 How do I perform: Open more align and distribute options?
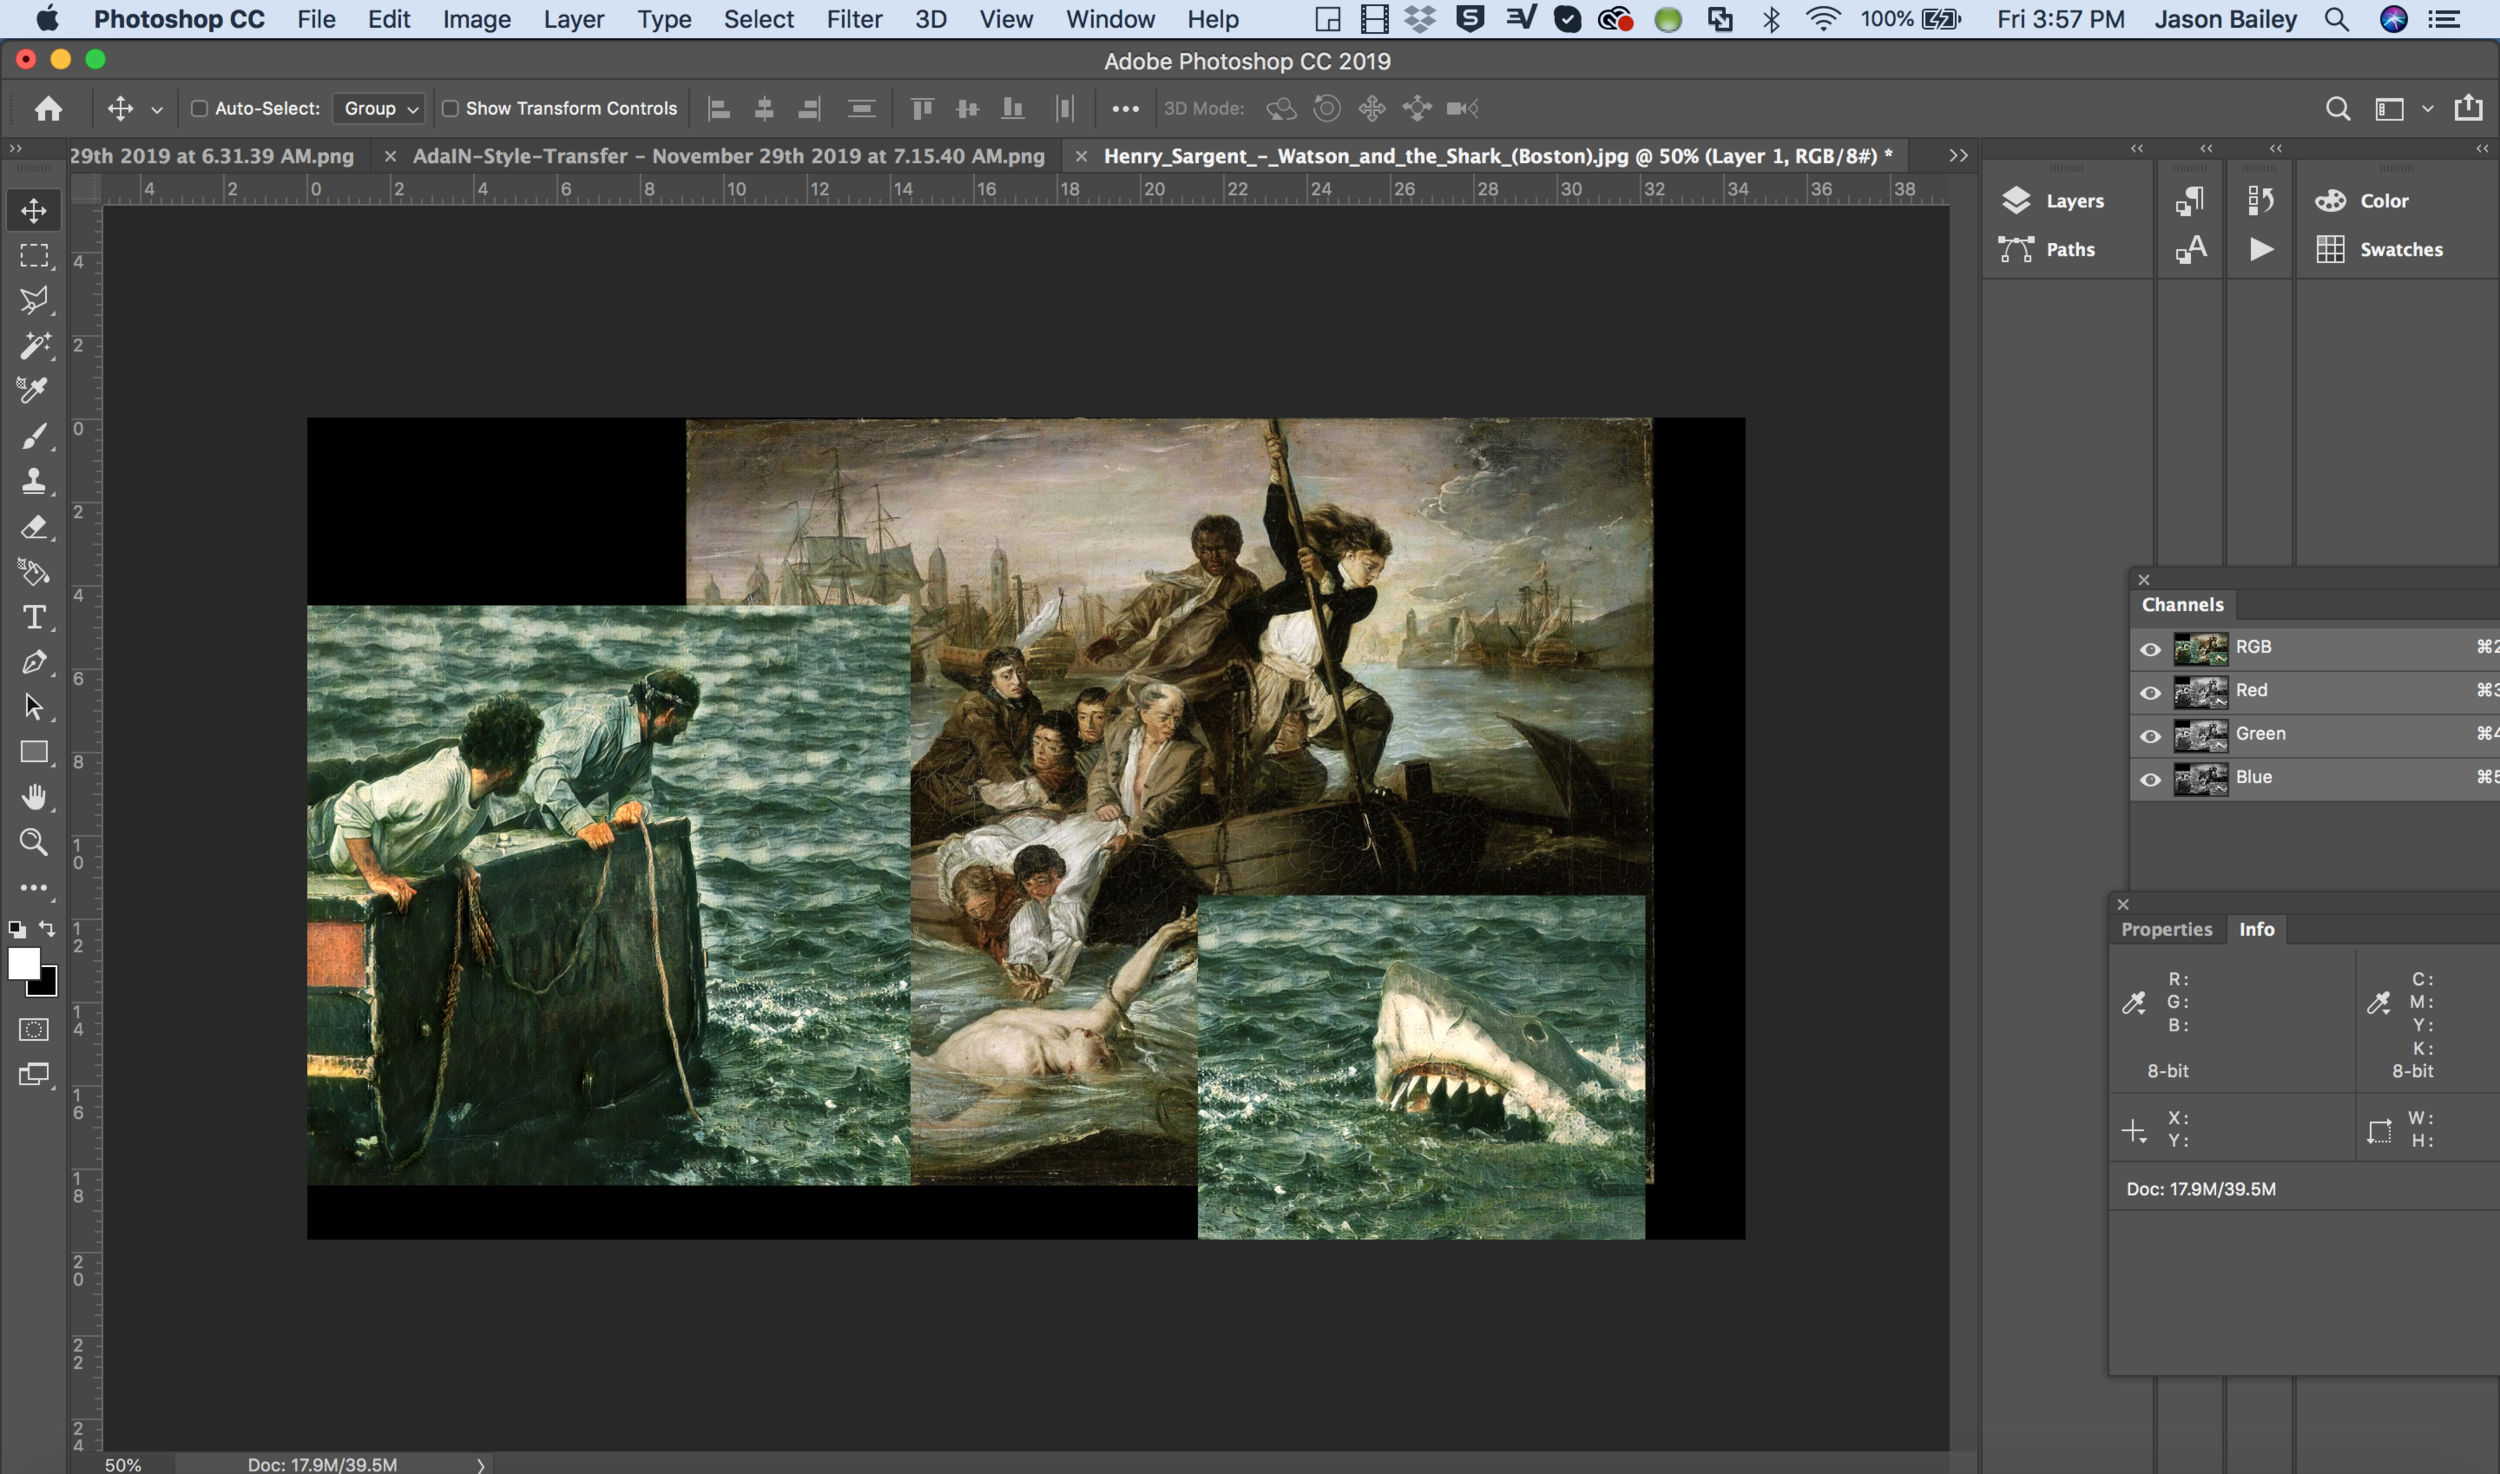(x=1125, y=108)
